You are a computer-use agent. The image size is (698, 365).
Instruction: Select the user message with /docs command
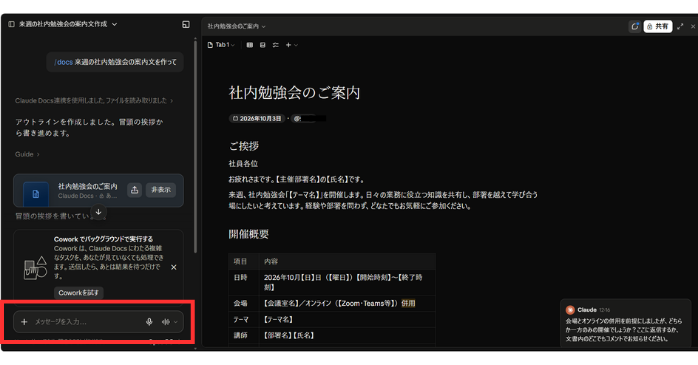coord(115,62)
